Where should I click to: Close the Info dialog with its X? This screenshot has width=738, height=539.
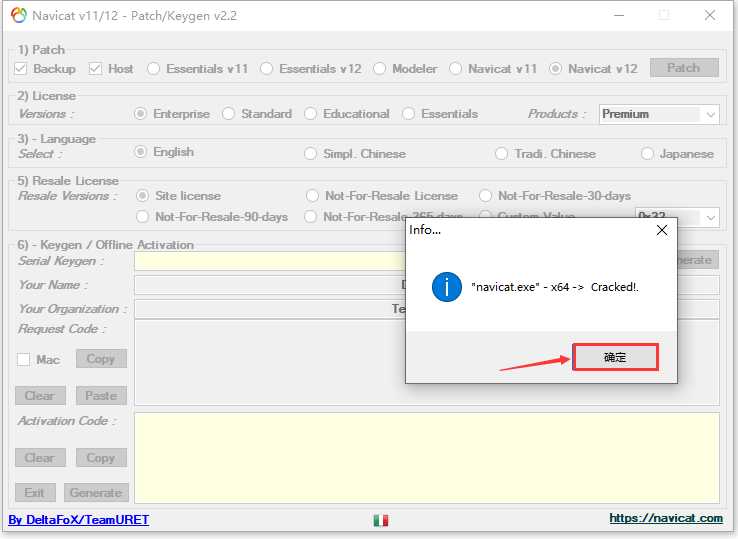(x=662, y=230)
